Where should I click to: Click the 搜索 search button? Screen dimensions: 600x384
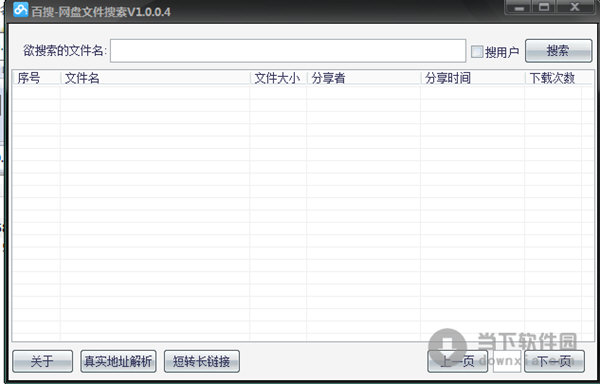[558, 50]
